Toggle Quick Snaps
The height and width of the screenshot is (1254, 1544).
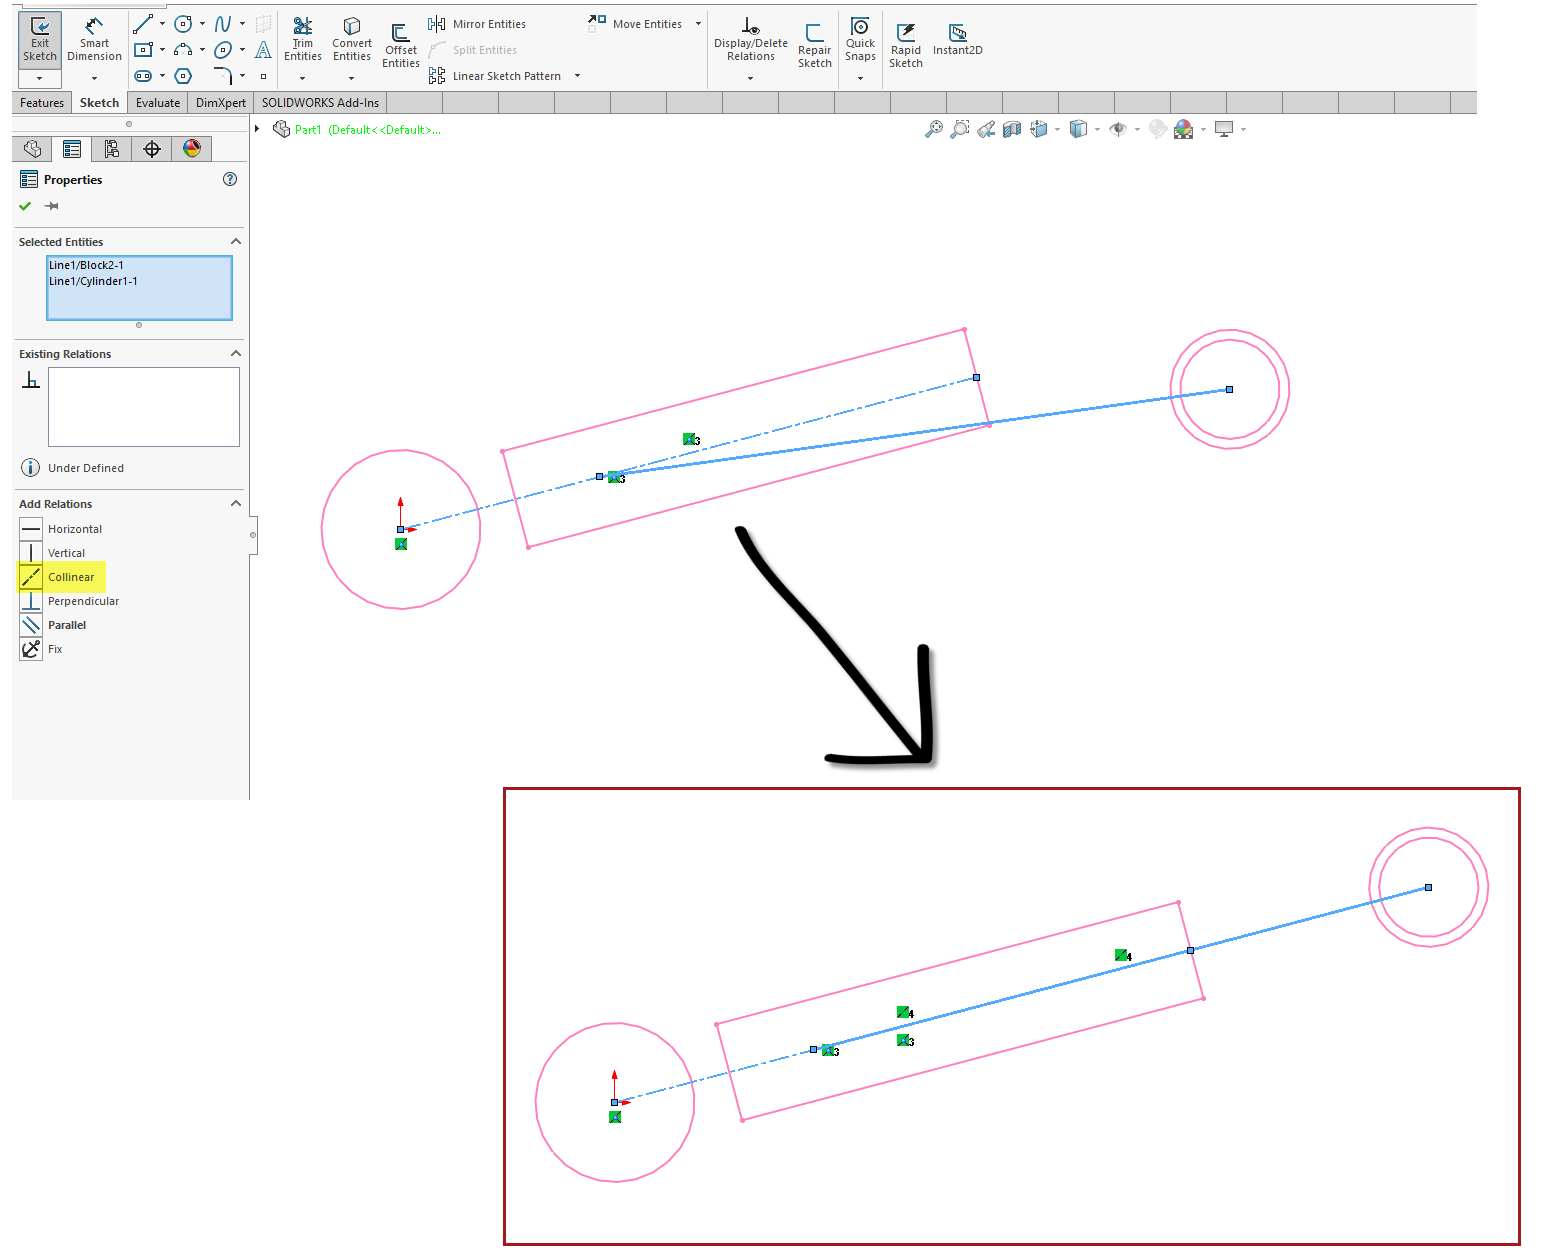[x=859, y=40]
